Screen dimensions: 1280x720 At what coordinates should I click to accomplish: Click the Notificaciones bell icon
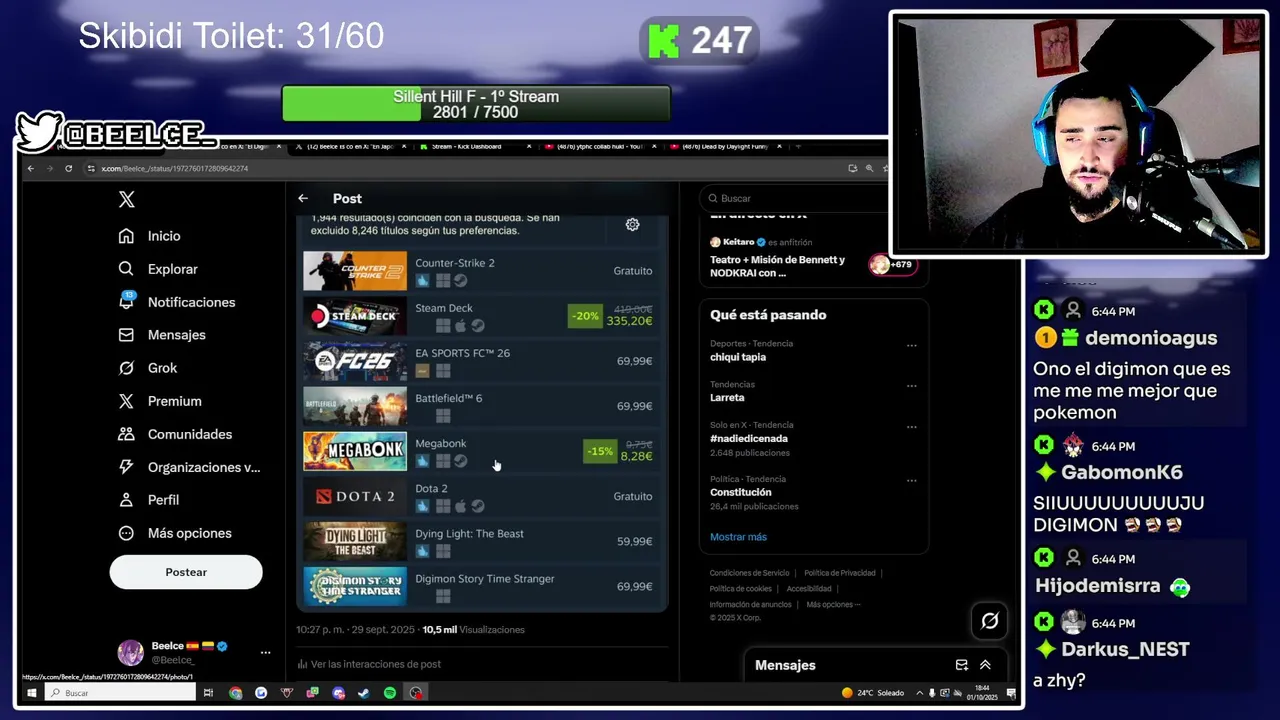coord(126,302)
